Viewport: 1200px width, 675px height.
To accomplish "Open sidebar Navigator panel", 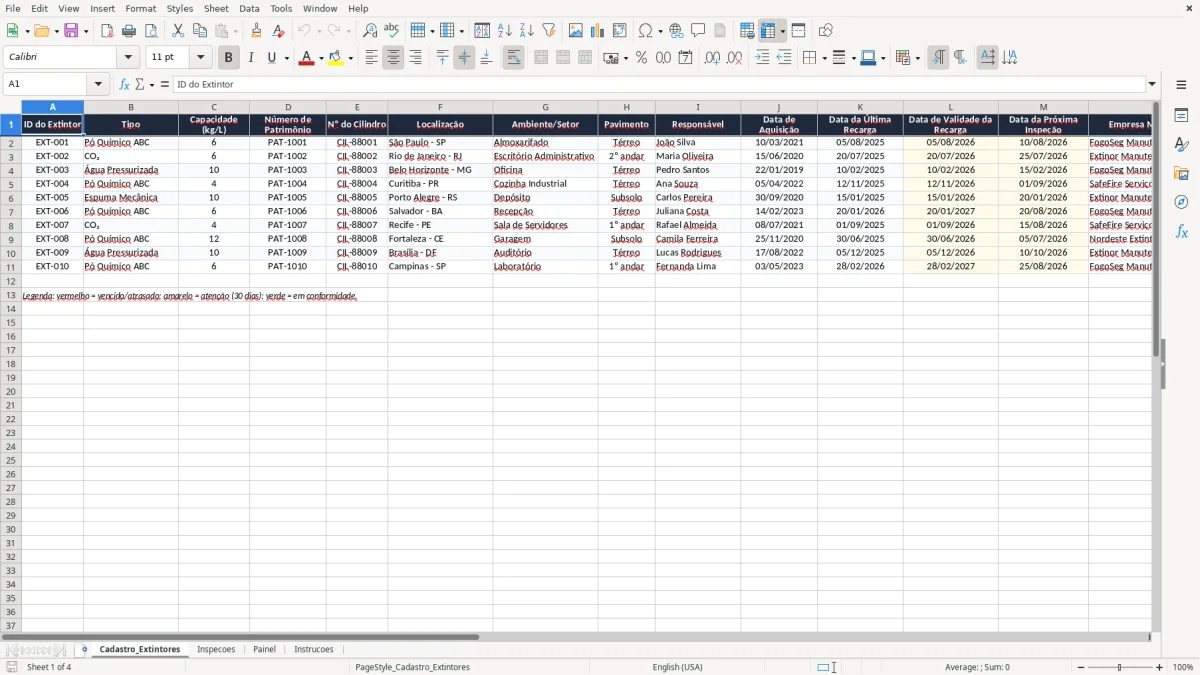I will [x=1181, y=202].
